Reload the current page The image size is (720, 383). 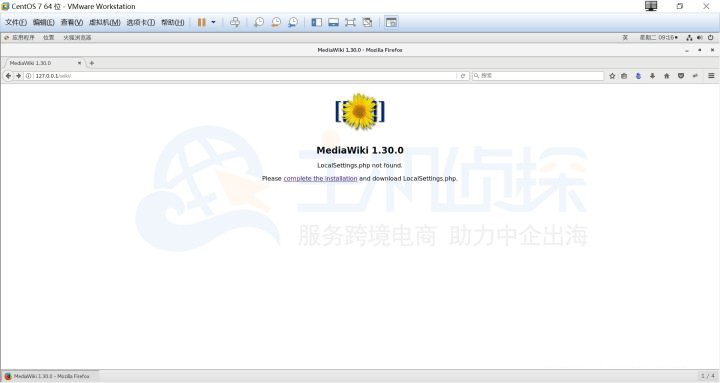(x=463, y=76)
